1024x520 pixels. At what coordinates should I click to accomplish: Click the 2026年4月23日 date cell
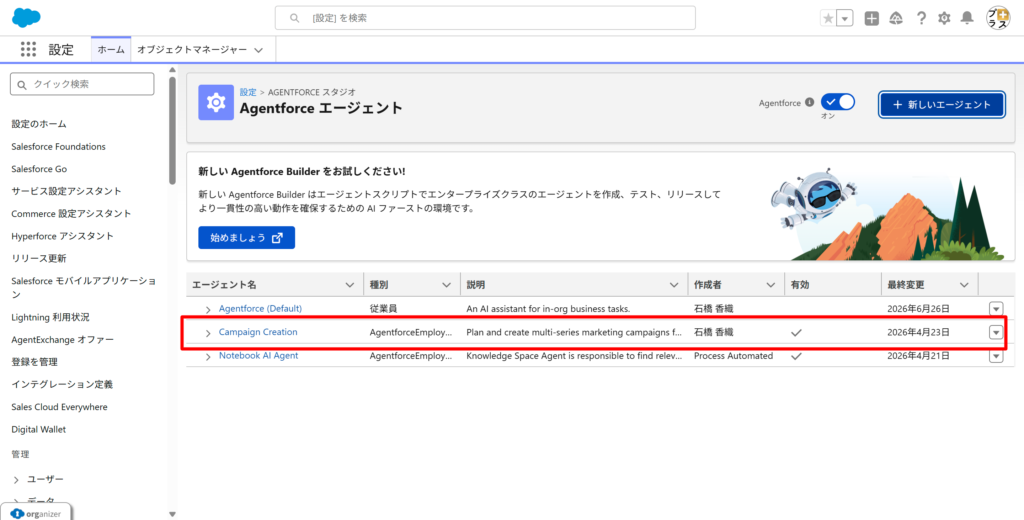click(x=918, y=333)
